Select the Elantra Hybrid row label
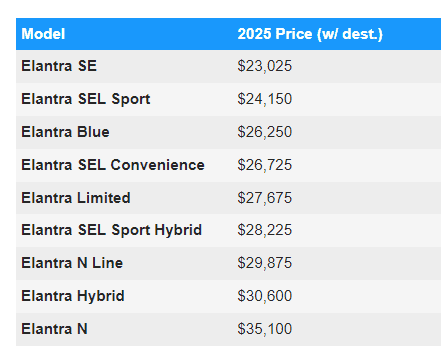The image size is (441, 360). coord(73,296)
